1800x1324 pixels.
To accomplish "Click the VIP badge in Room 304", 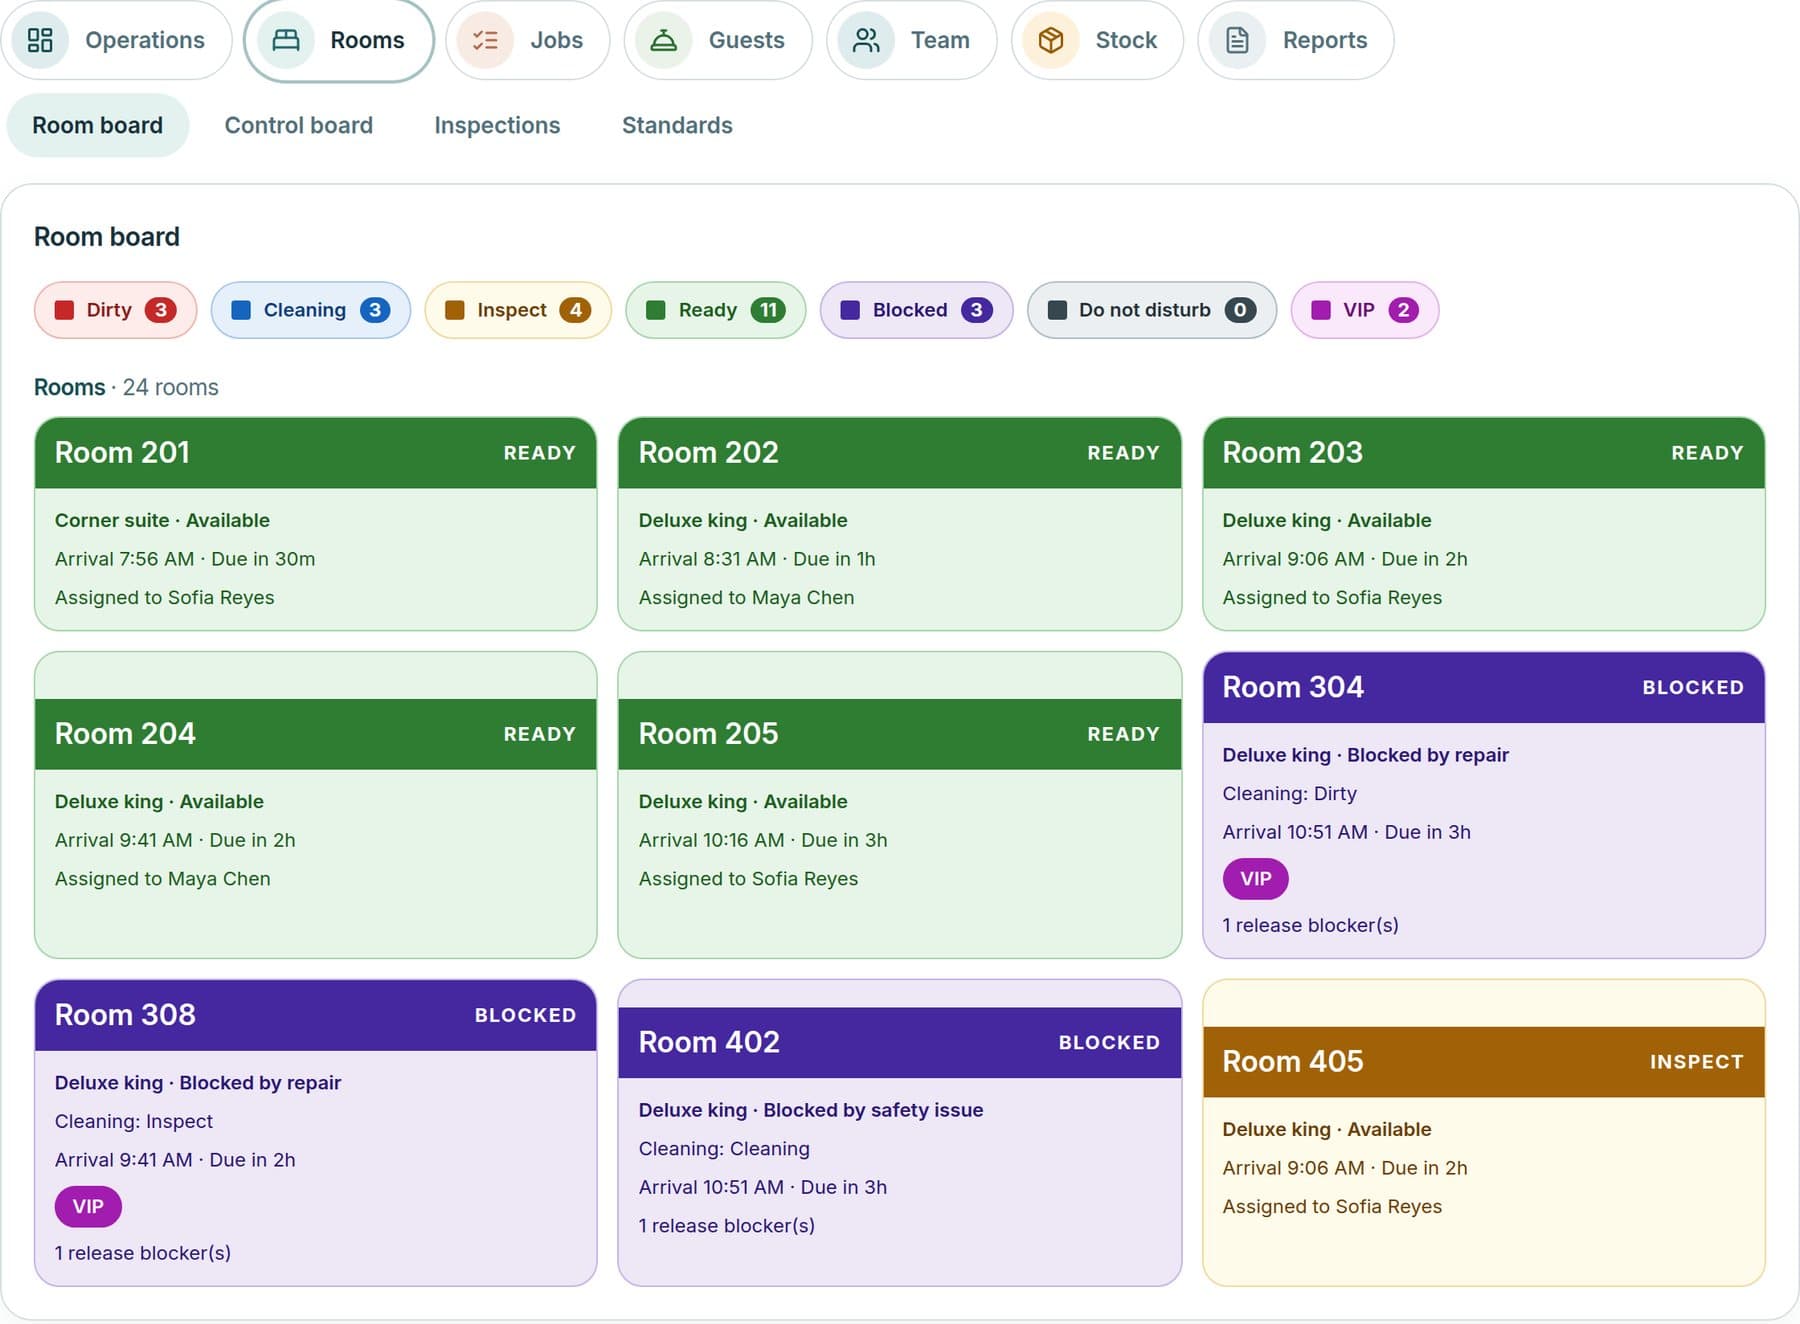I will click(1256, 879).
